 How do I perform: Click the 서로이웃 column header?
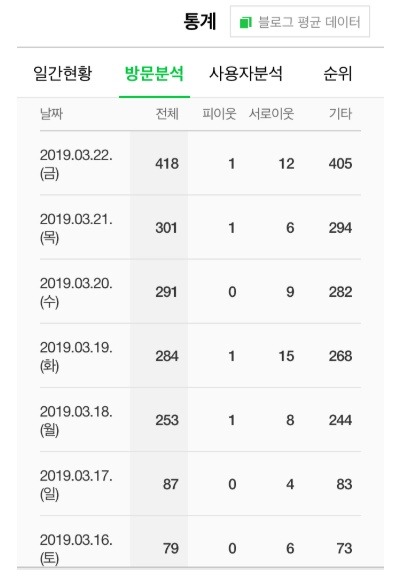pos(271,114)
